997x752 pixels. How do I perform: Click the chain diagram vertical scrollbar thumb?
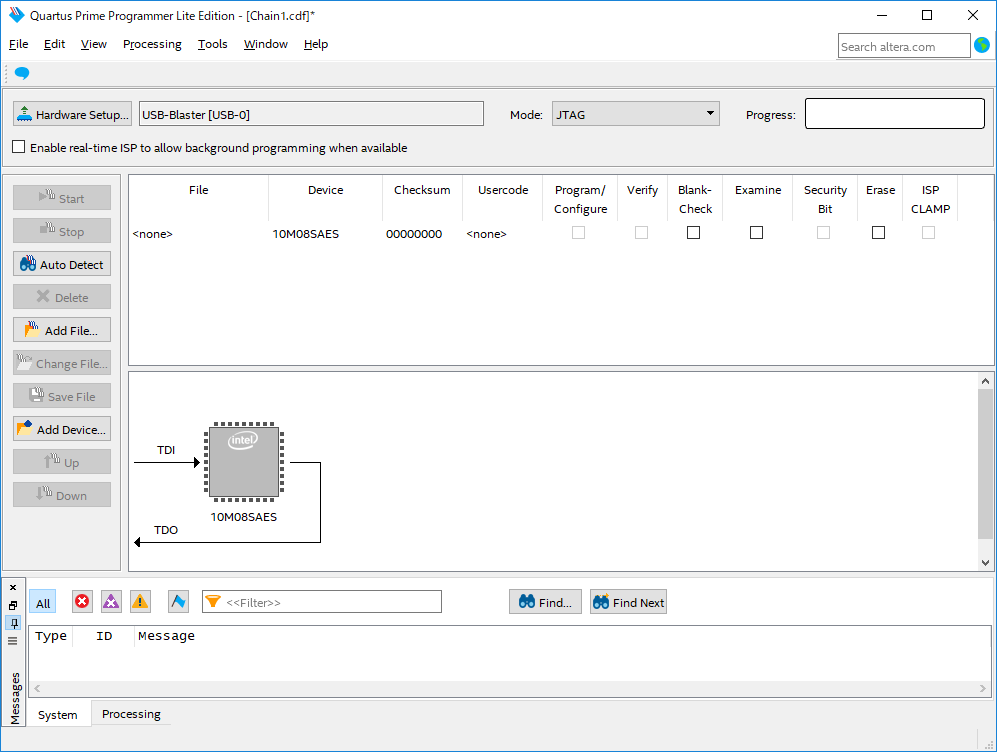tap(985, 463)
